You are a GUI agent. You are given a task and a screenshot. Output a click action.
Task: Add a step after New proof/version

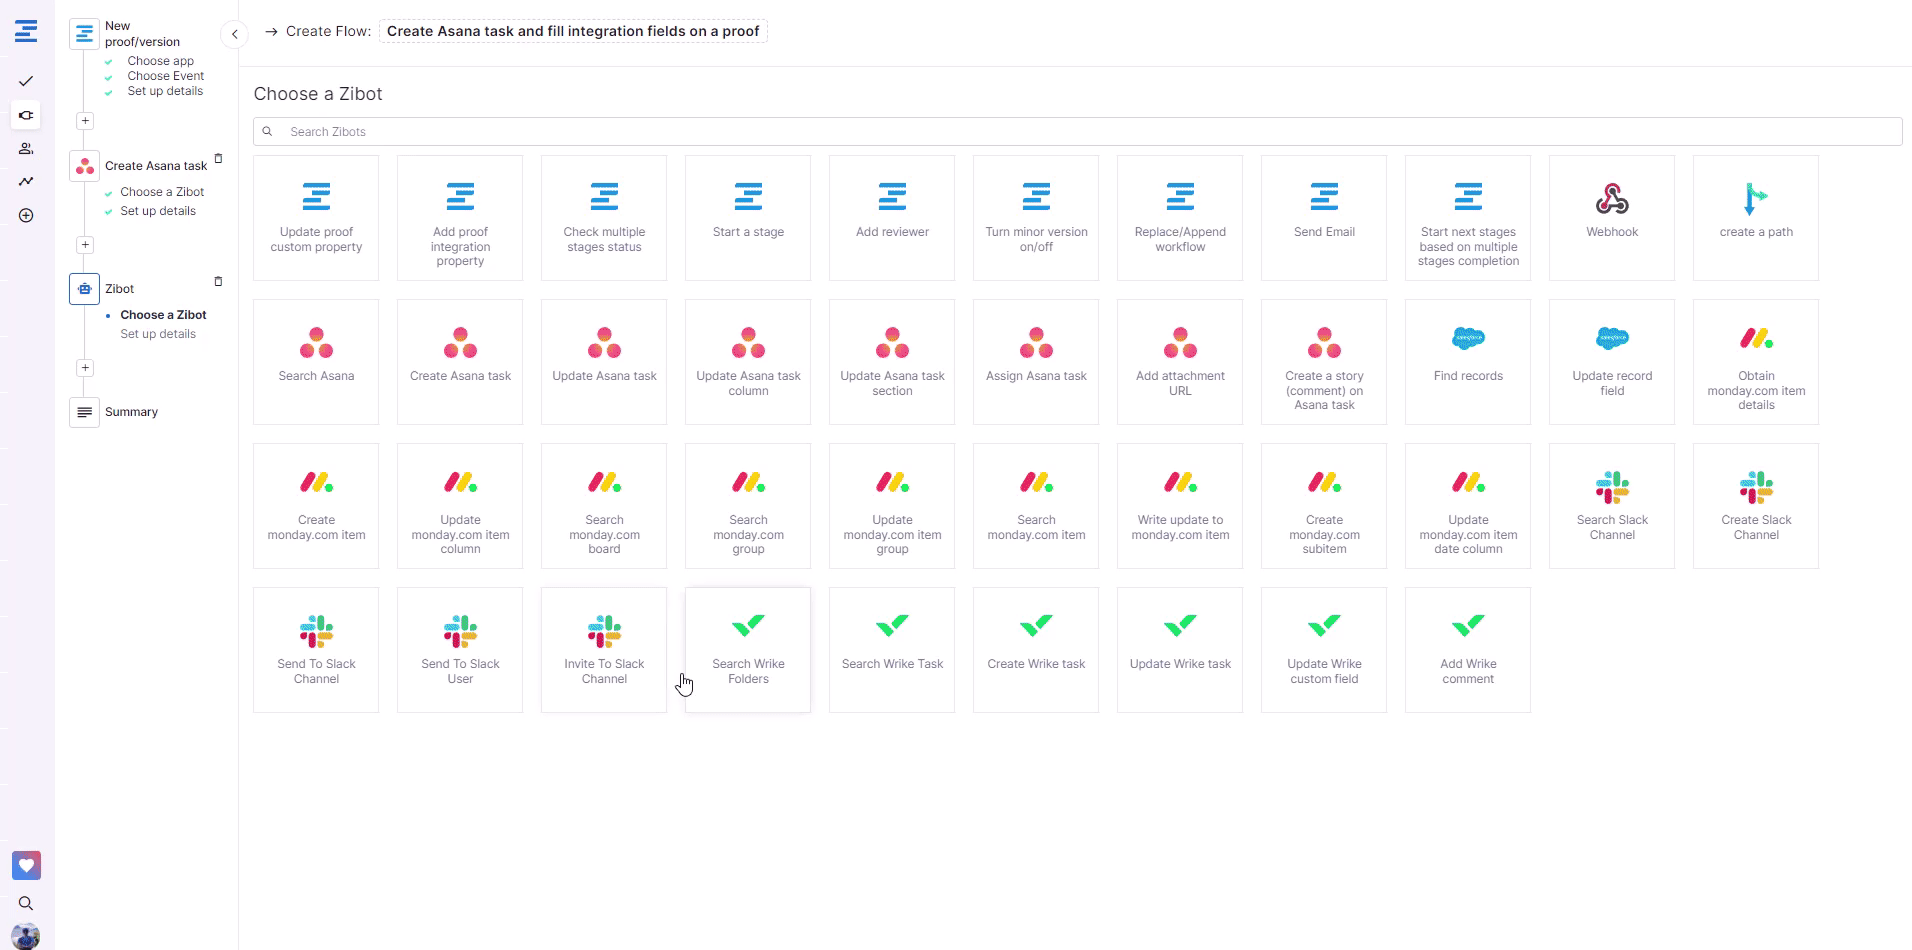[85, 121]
